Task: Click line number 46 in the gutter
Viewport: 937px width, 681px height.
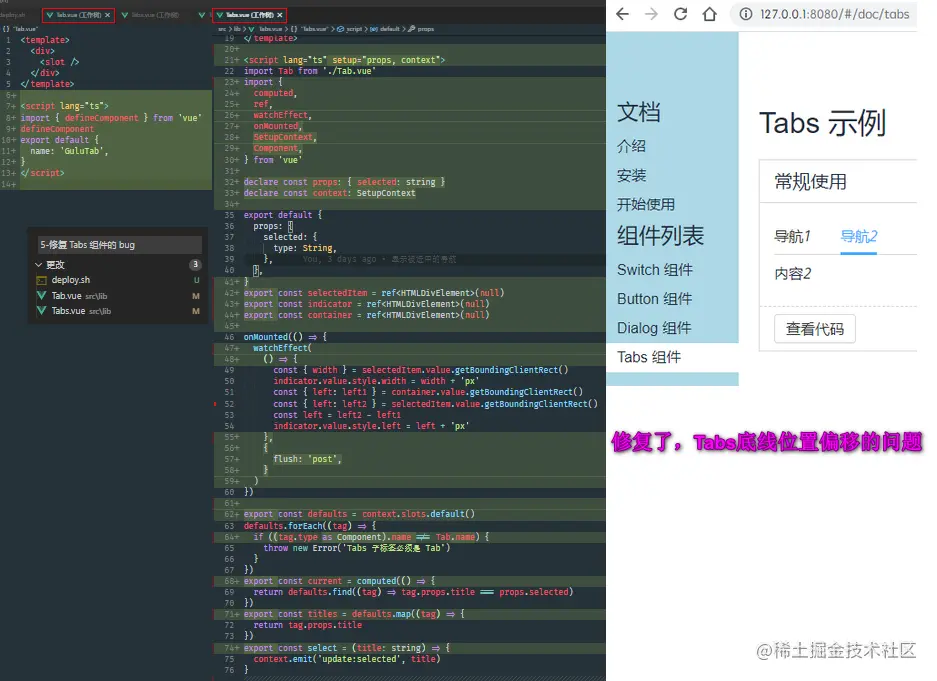Action: [229, 337]
